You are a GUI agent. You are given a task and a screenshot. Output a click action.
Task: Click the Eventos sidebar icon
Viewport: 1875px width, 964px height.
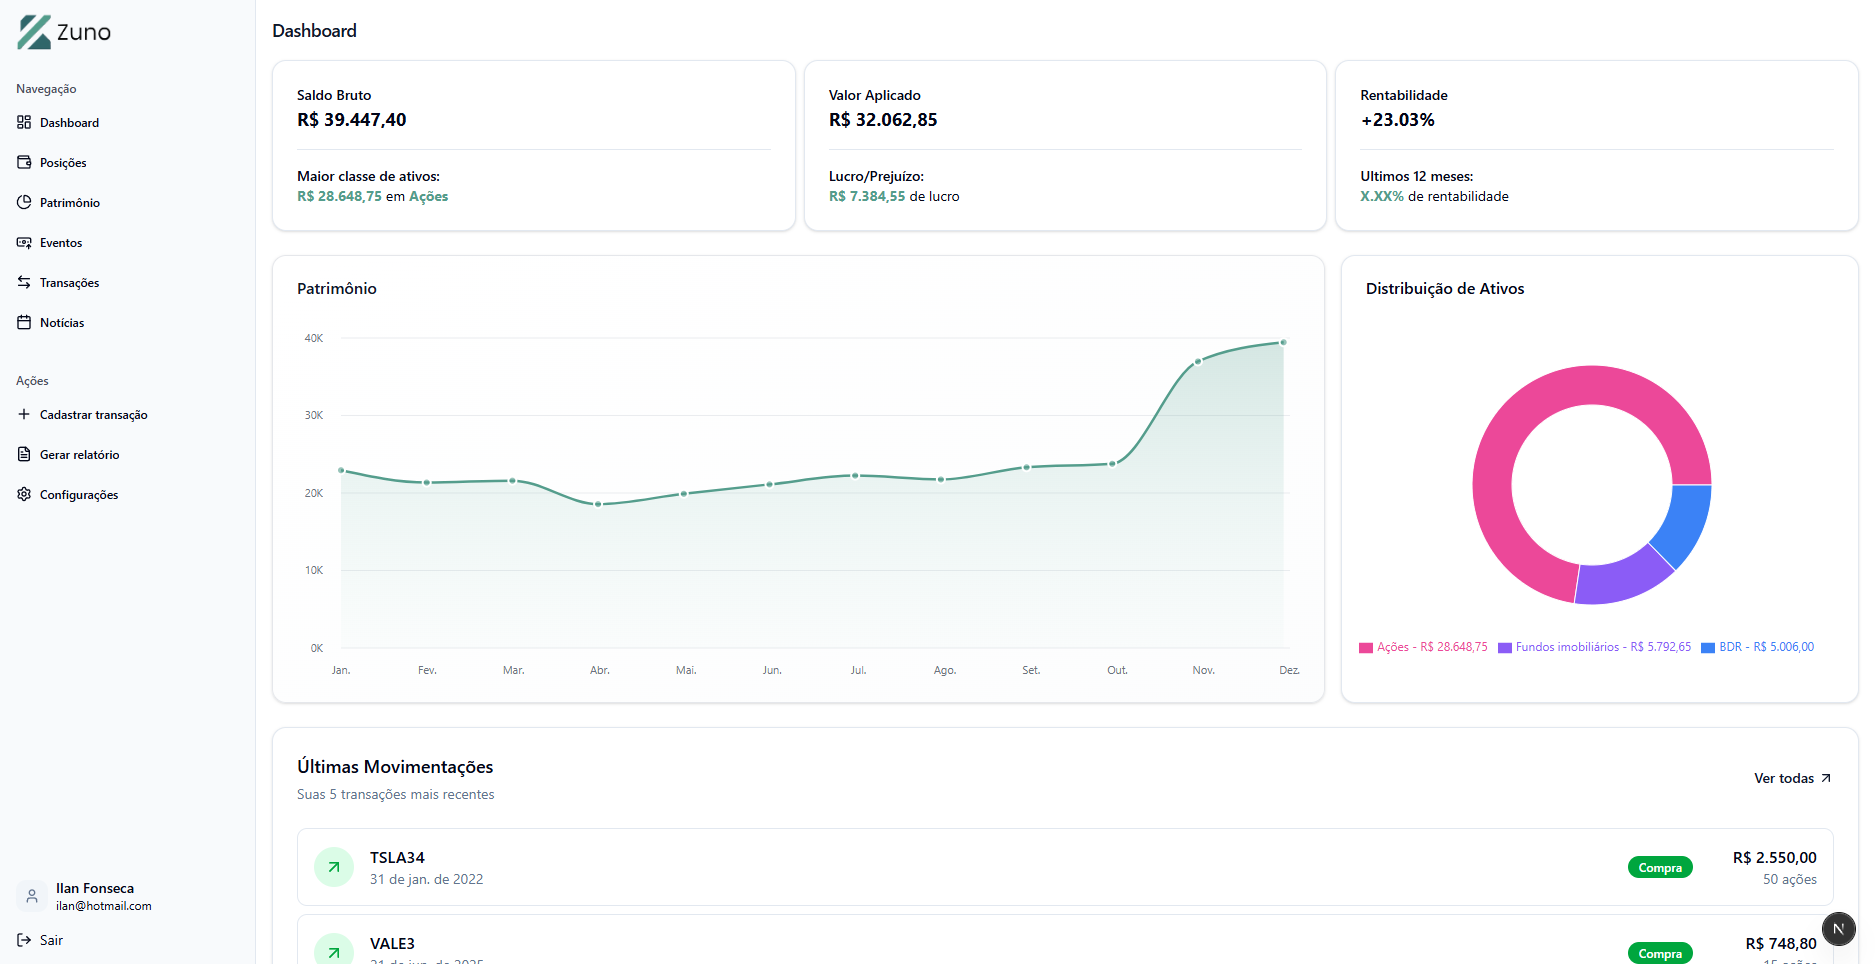[x=23, y=242]
